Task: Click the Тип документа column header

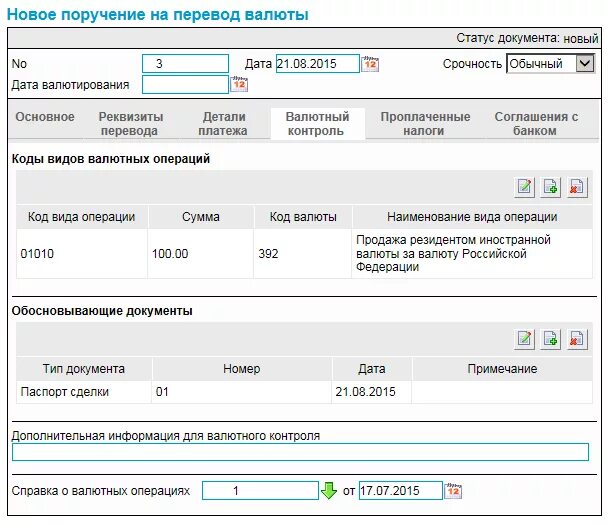Action: pos(84,369)
